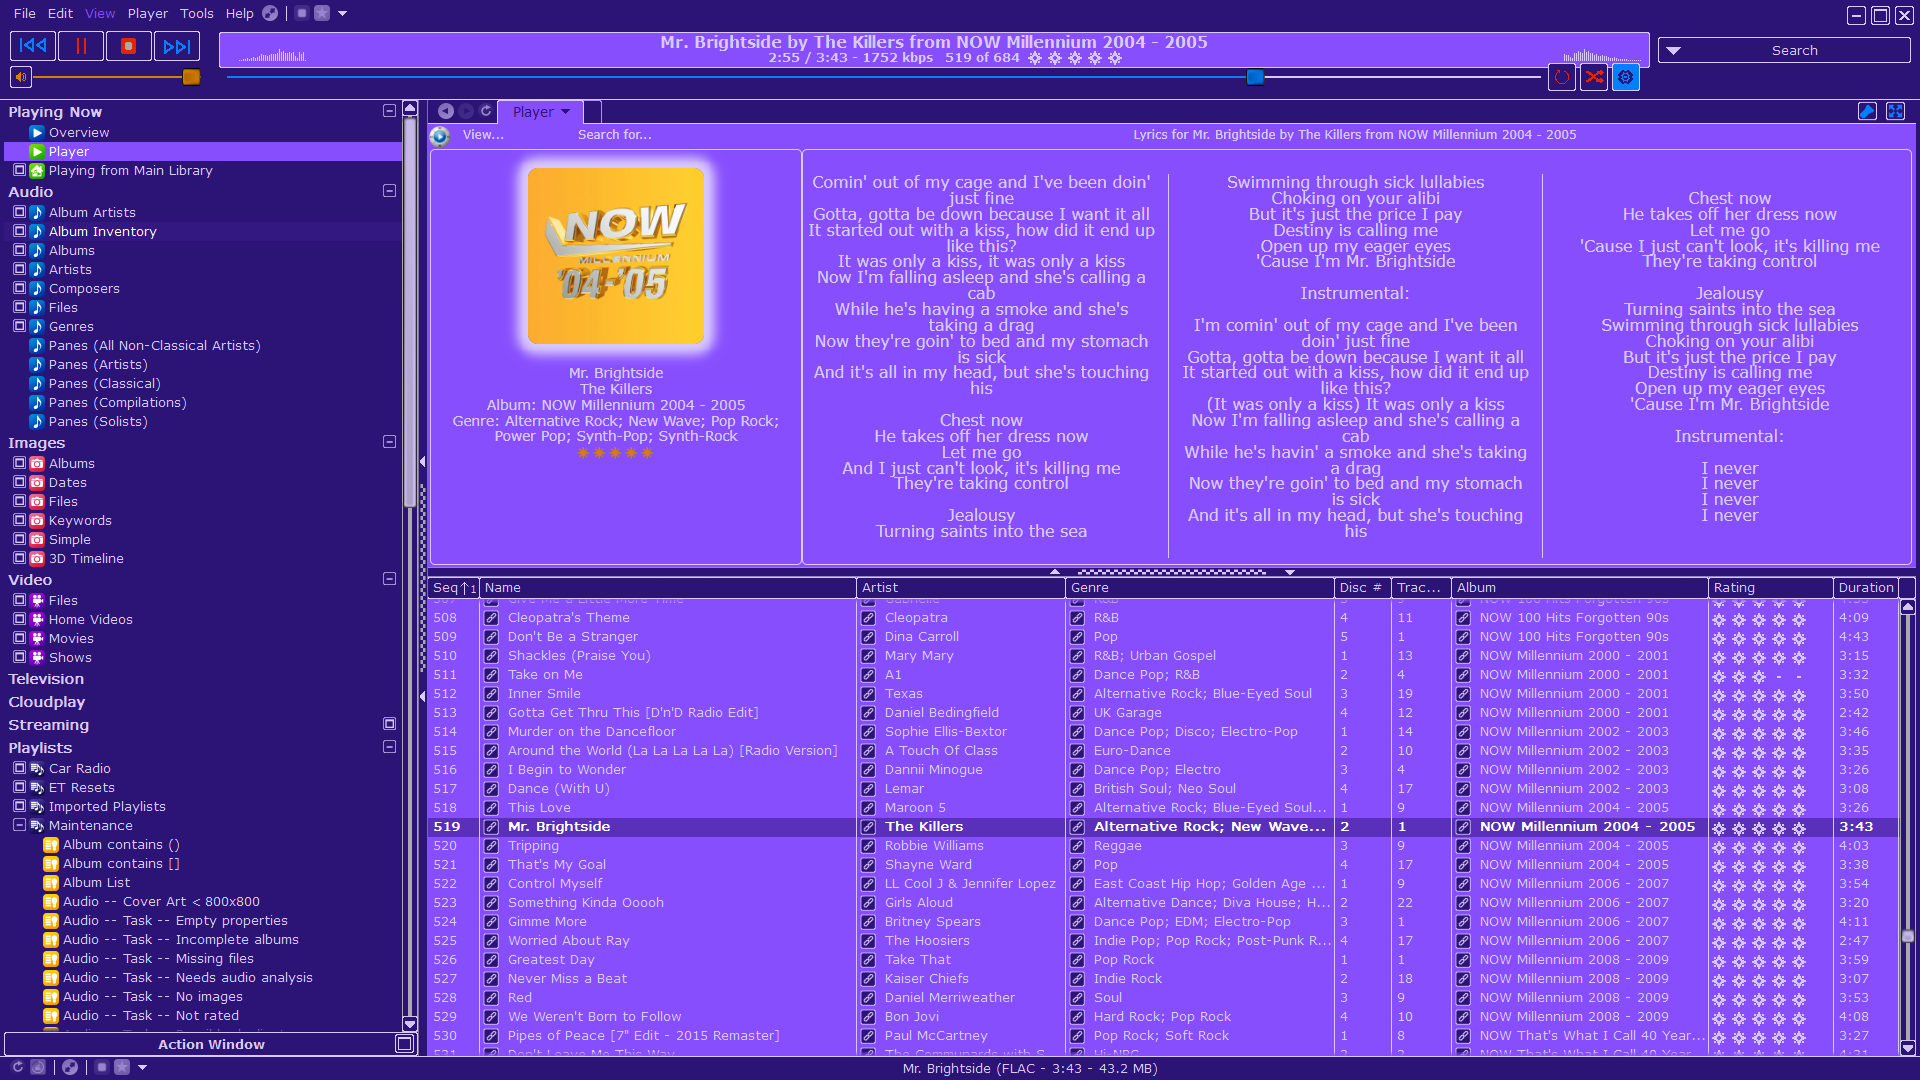Open the Player tab dropdown arrow
Viewport: 1920px width, 1080px height.
click(565, 112)
